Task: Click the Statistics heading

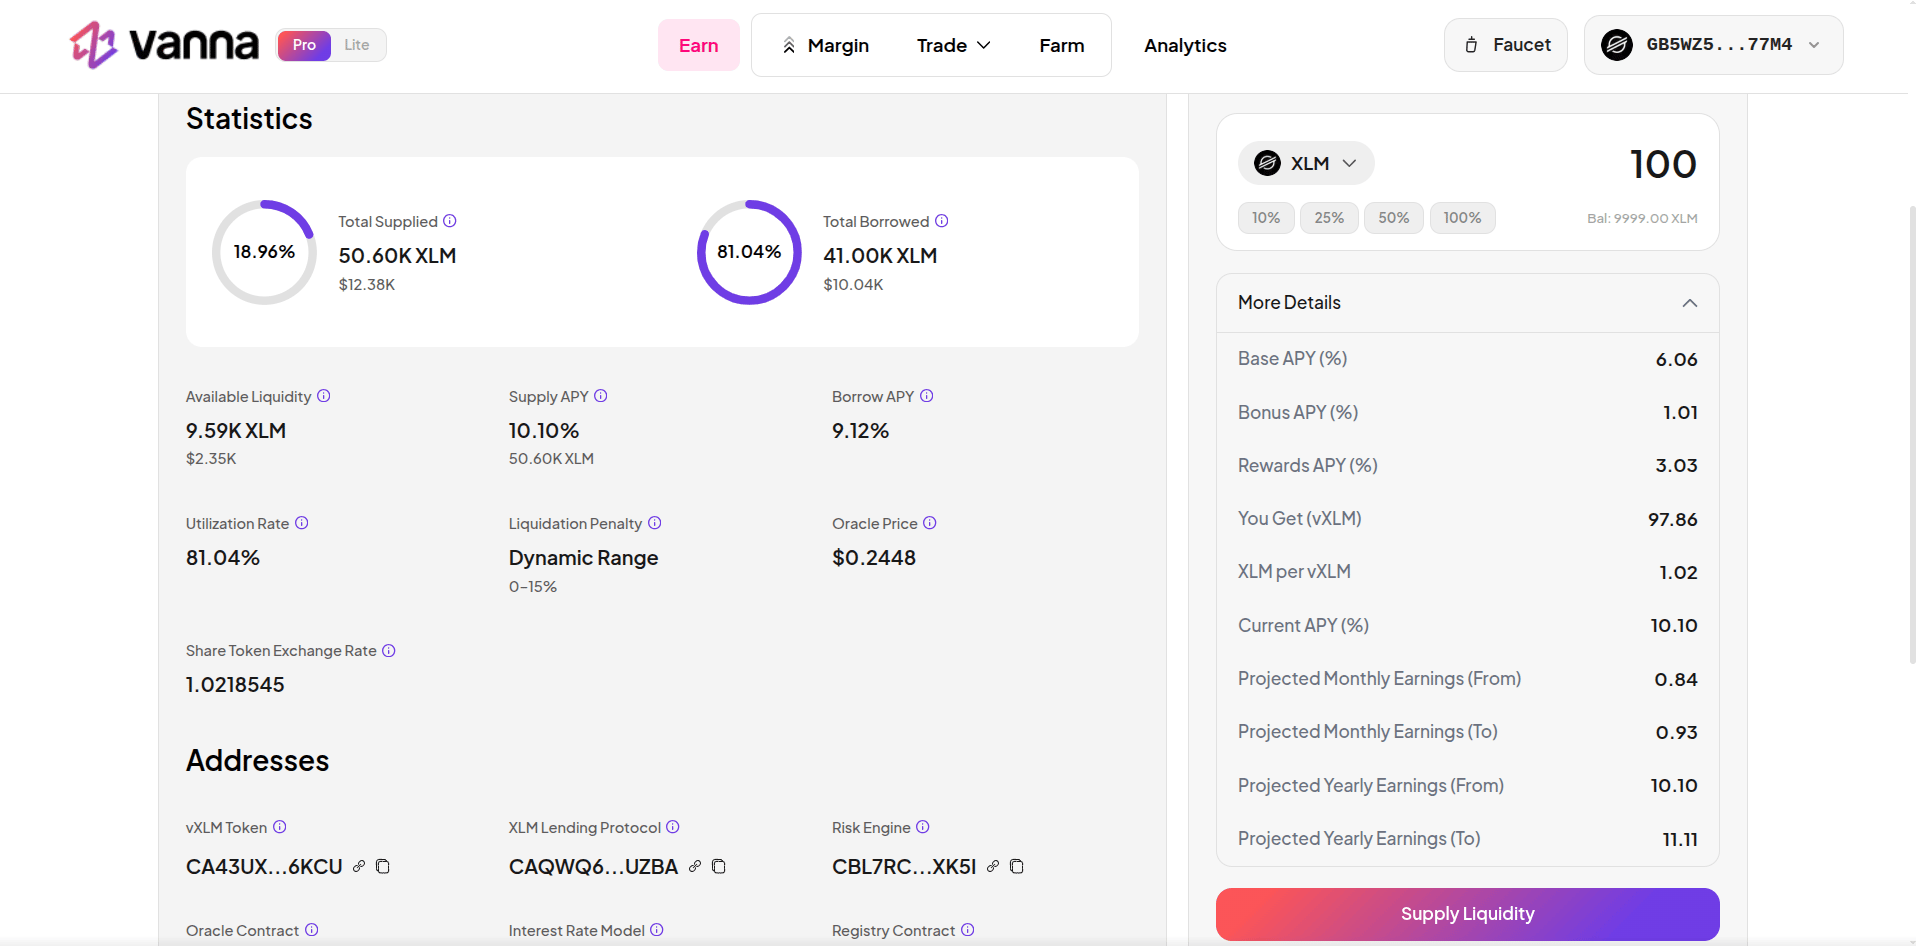Action: pyautogui.click(x=249, y=119)
